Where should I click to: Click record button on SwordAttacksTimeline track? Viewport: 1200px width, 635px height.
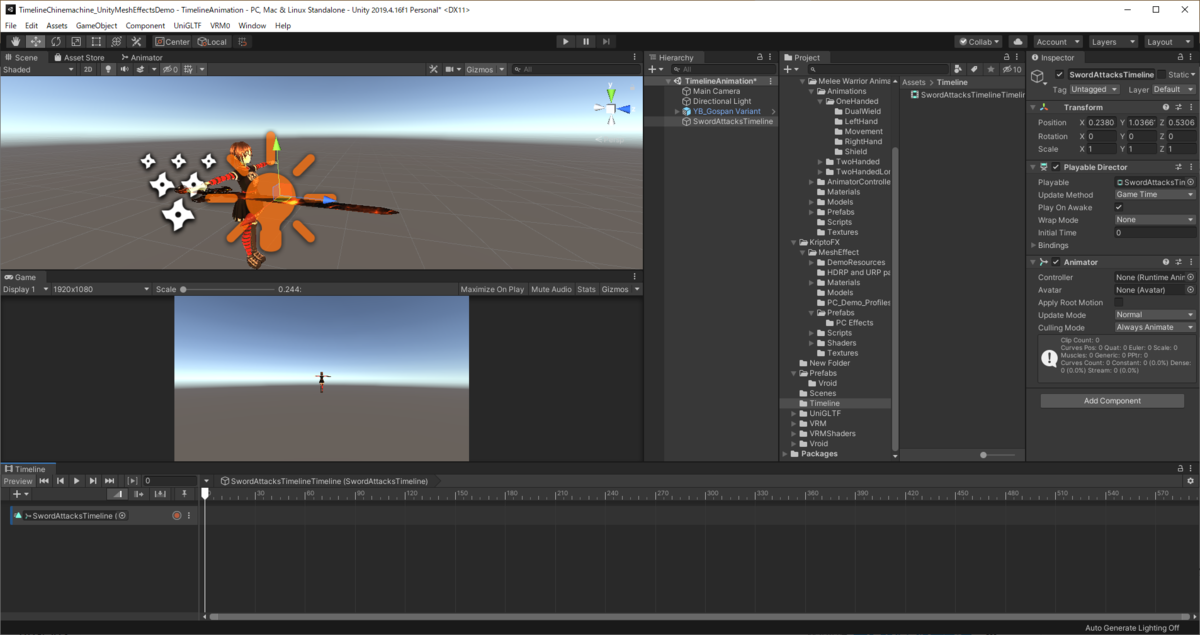176,516
